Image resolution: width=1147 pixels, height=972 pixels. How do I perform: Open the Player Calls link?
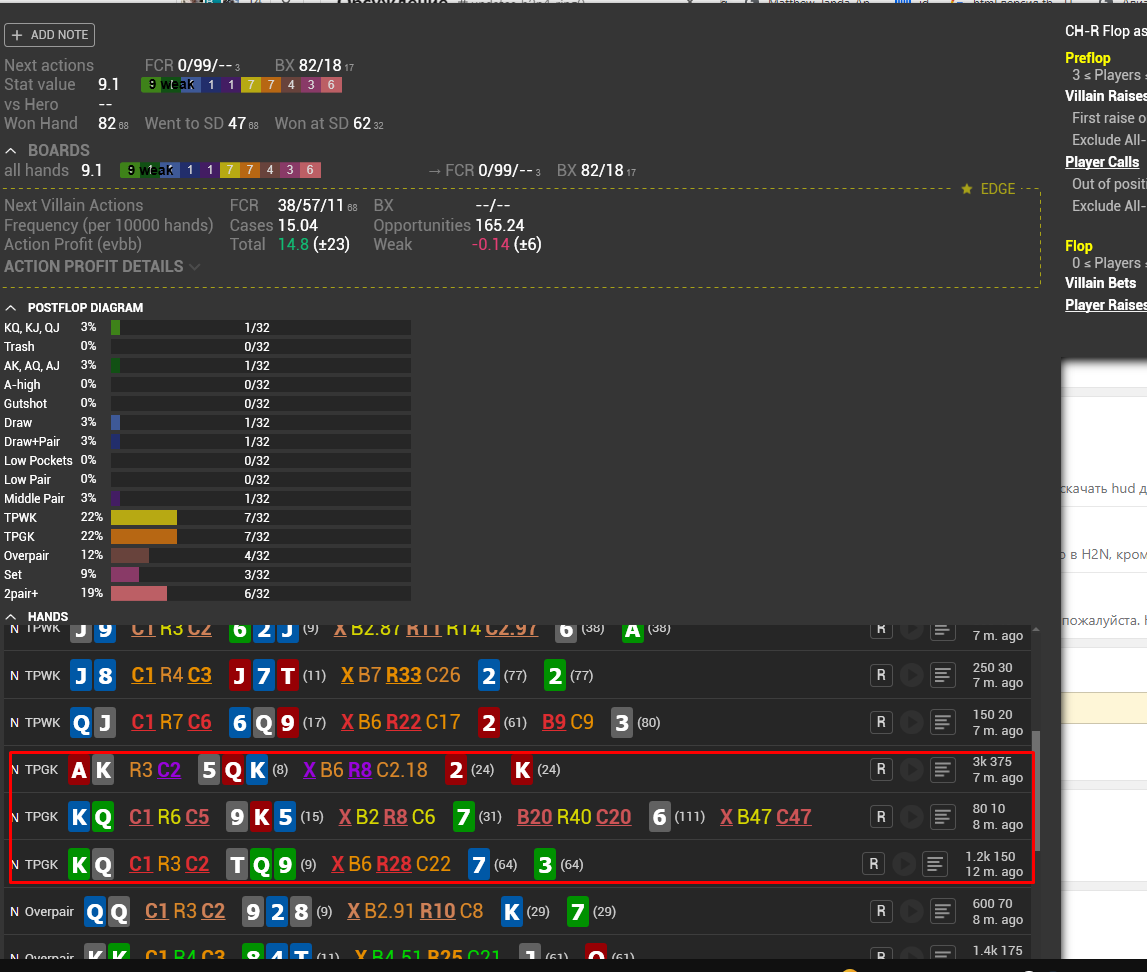[1102, 162]
